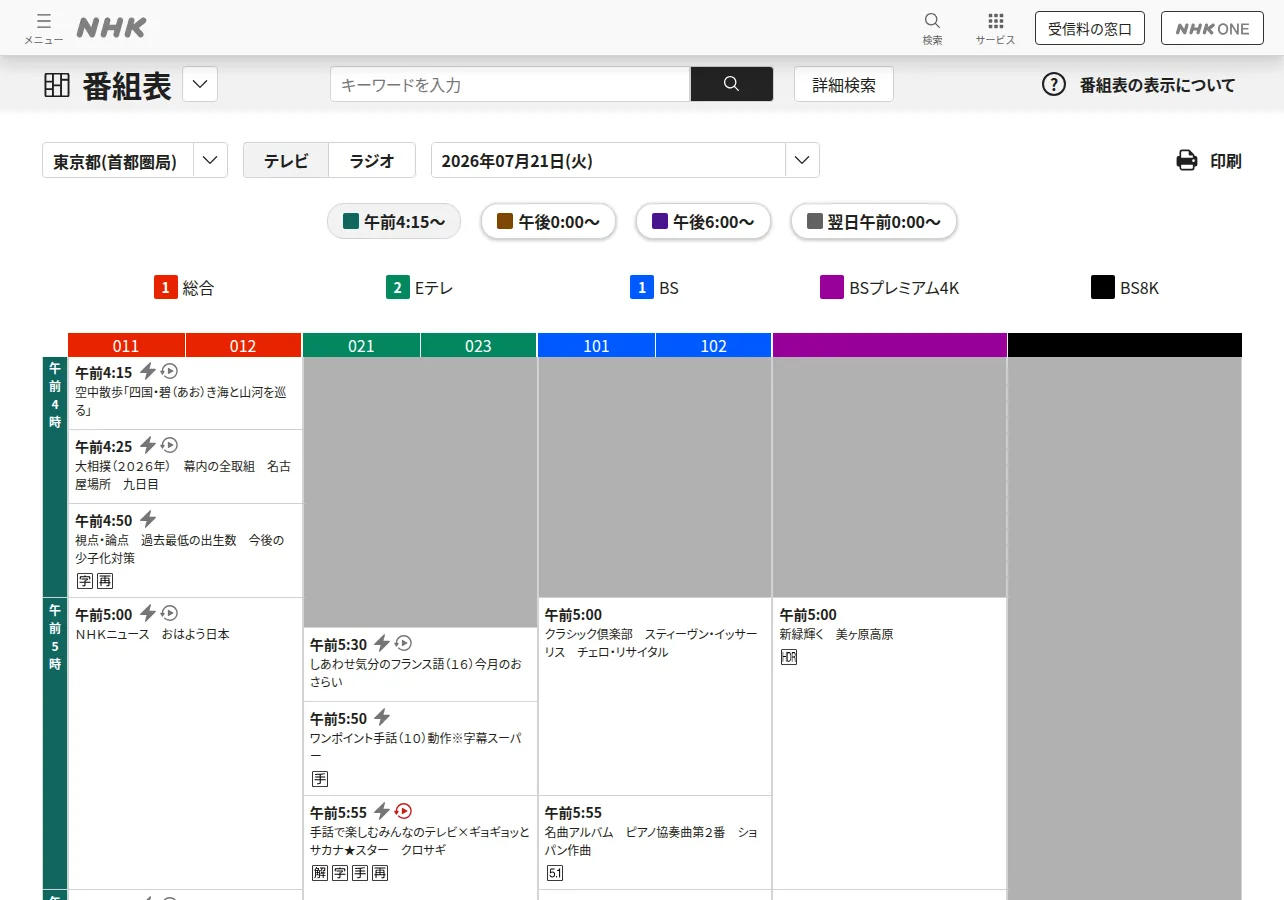Jump to 翌日午前0:00〜 time block
This screenshot has height=900, width=1284.
point(874,221)
